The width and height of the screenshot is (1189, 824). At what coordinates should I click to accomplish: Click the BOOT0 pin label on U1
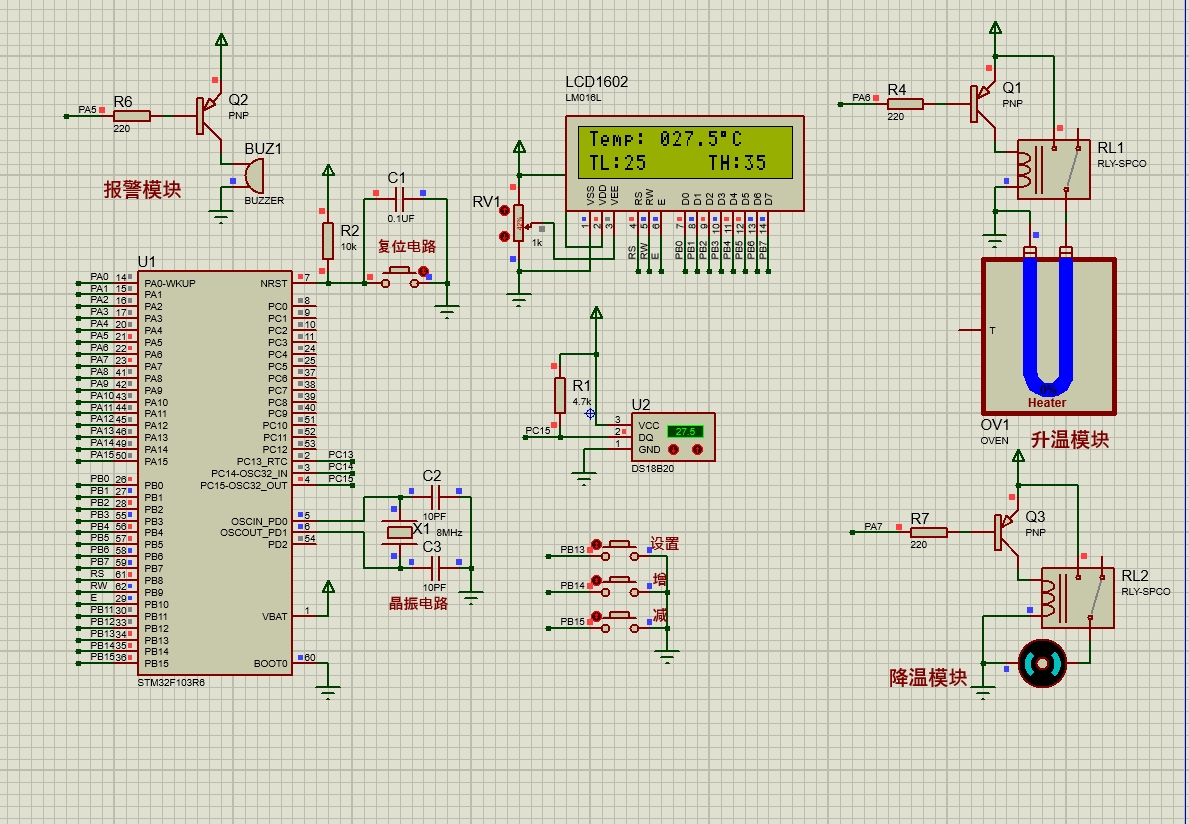coord(271,663)
